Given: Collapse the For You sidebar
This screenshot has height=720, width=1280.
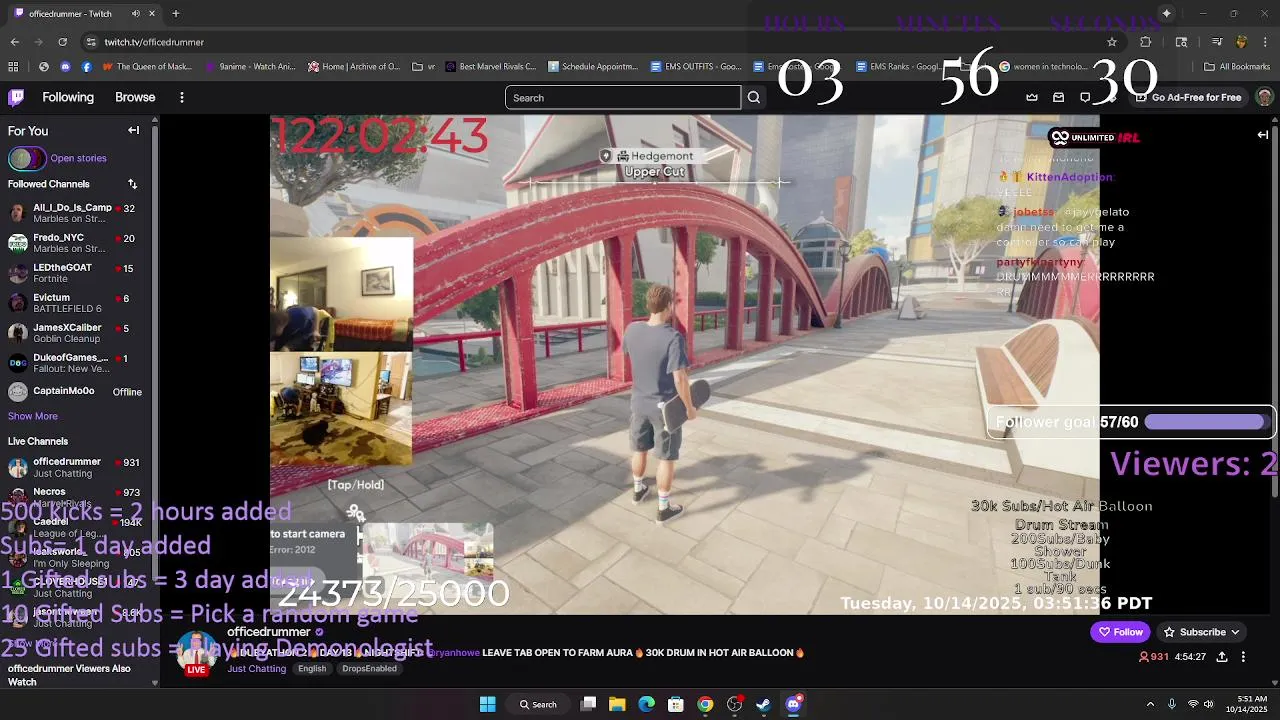Looking at the screenshot, I should coord(133,130).
